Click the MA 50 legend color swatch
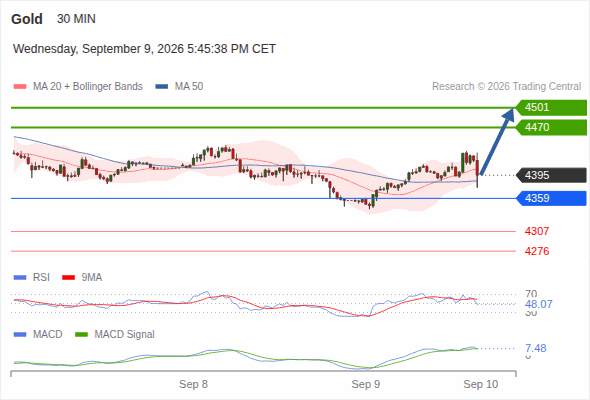Viewport: 590px width, 400px height. pyautogui.click(x=162, y=87)
